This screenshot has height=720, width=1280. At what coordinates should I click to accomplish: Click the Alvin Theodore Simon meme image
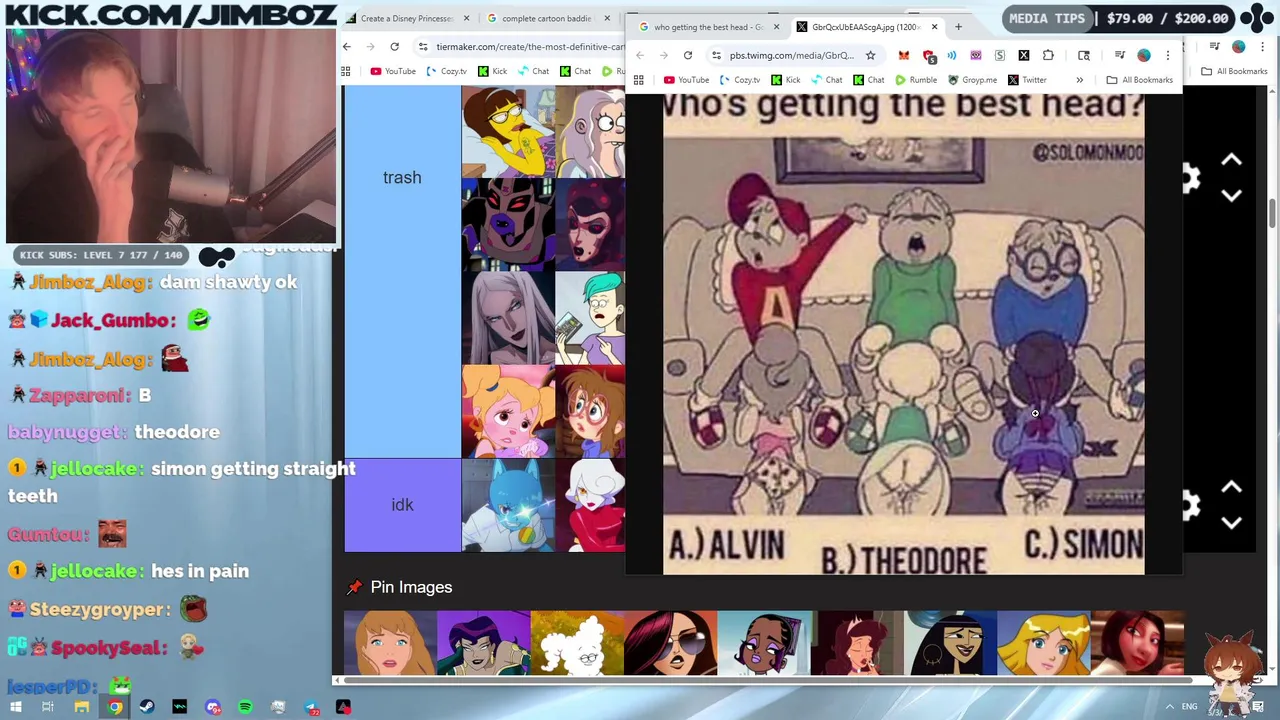click(904, 335)
